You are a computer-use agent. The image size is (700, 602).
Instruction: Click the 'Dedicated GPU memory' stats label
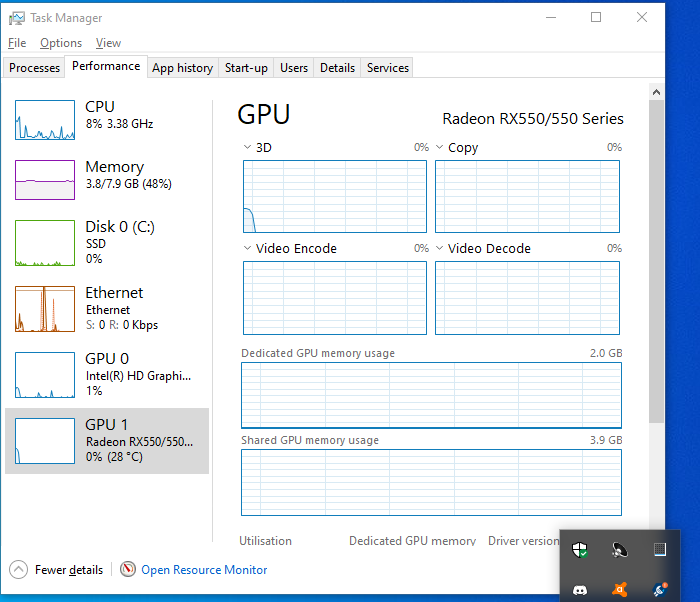coord(412,541)
